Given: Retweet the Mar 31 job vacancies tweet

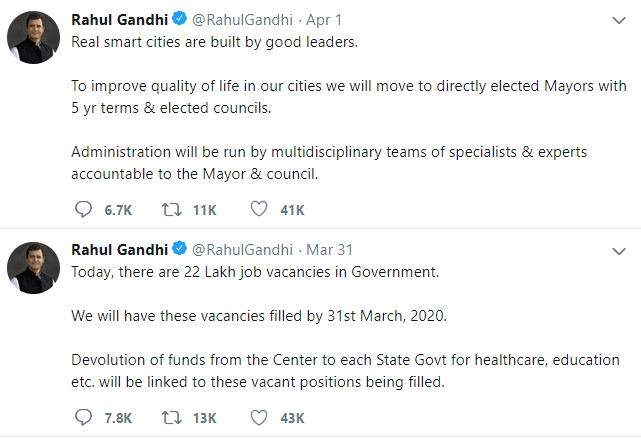Looking at the screenshot, I should [171, 418].
